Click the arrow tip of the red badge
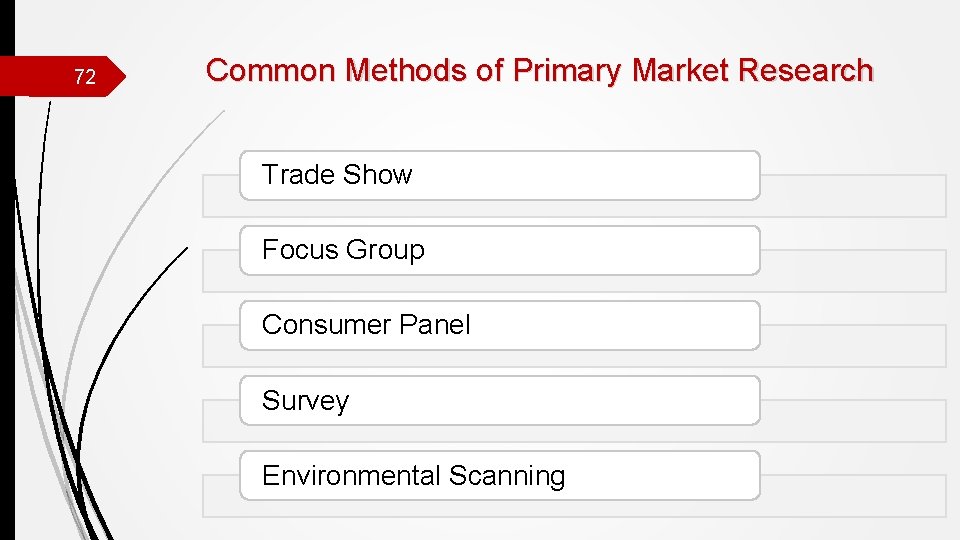The image size is (960, 540). [x=118, y=76]
